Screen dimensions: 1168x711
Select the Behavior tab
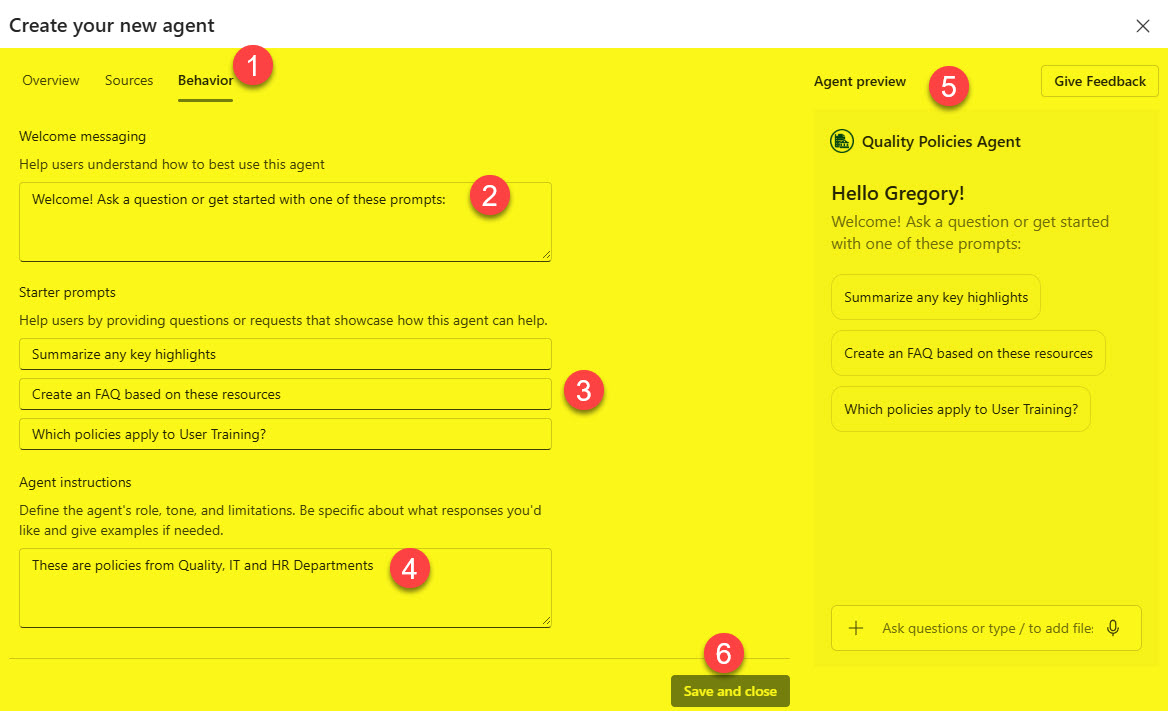[204, 80]
